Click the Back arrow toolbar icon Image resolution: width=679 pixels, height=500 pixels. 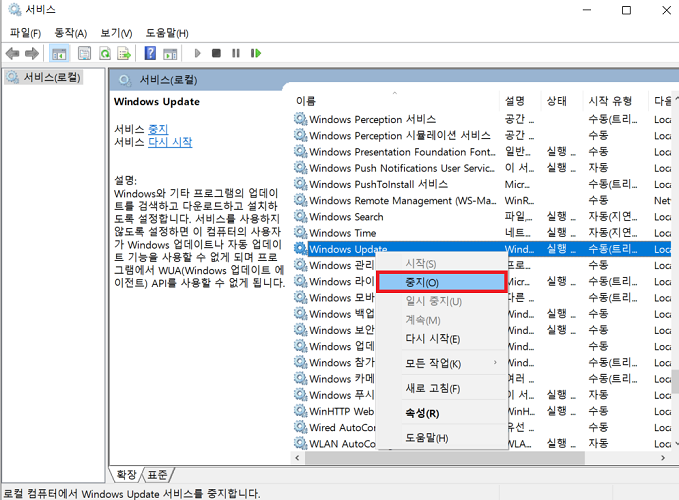(13, 54)
